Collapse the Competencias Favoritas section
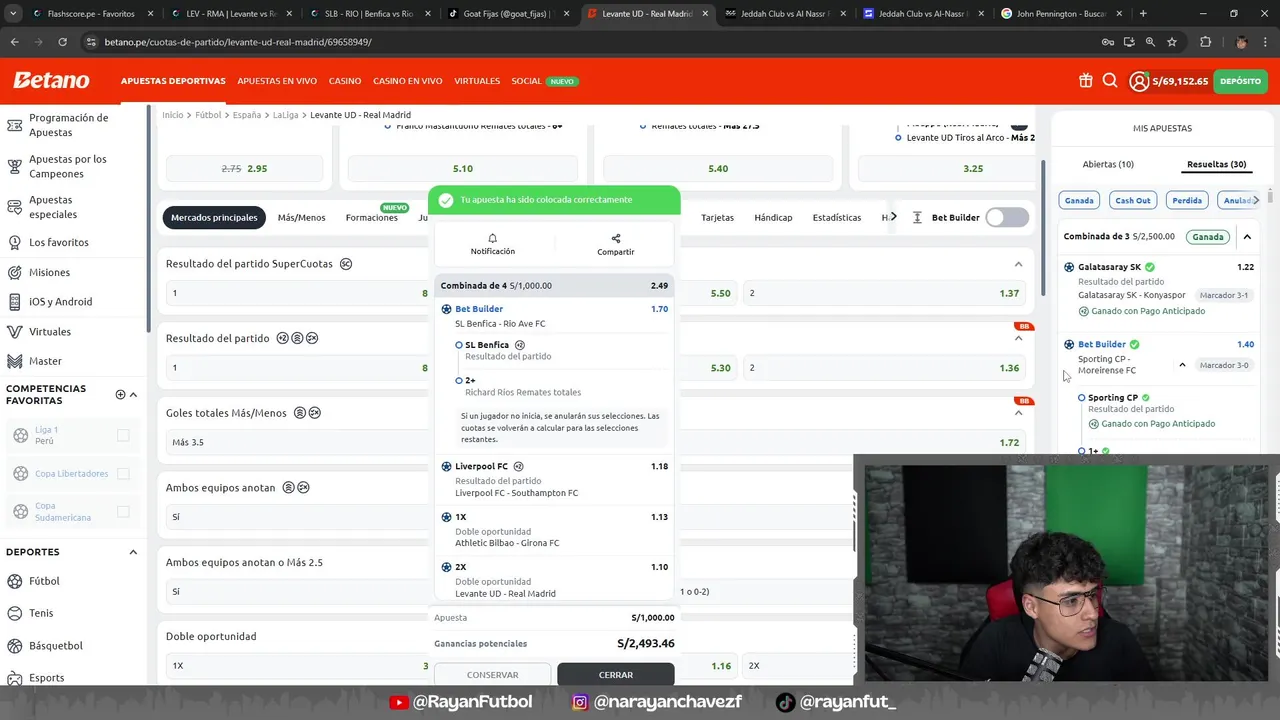1280x720 pixels. click(x=133, y=394)
